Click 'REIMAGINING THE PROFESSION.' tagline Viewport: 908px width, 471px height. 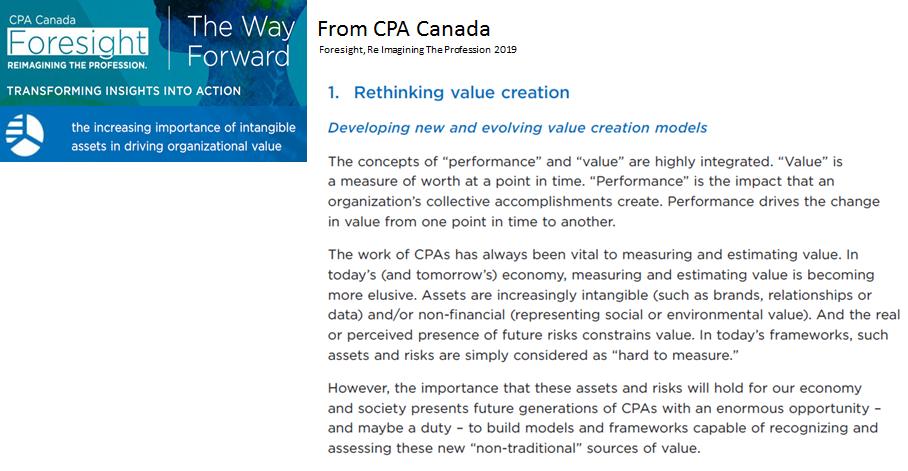[x=77, y=65]
